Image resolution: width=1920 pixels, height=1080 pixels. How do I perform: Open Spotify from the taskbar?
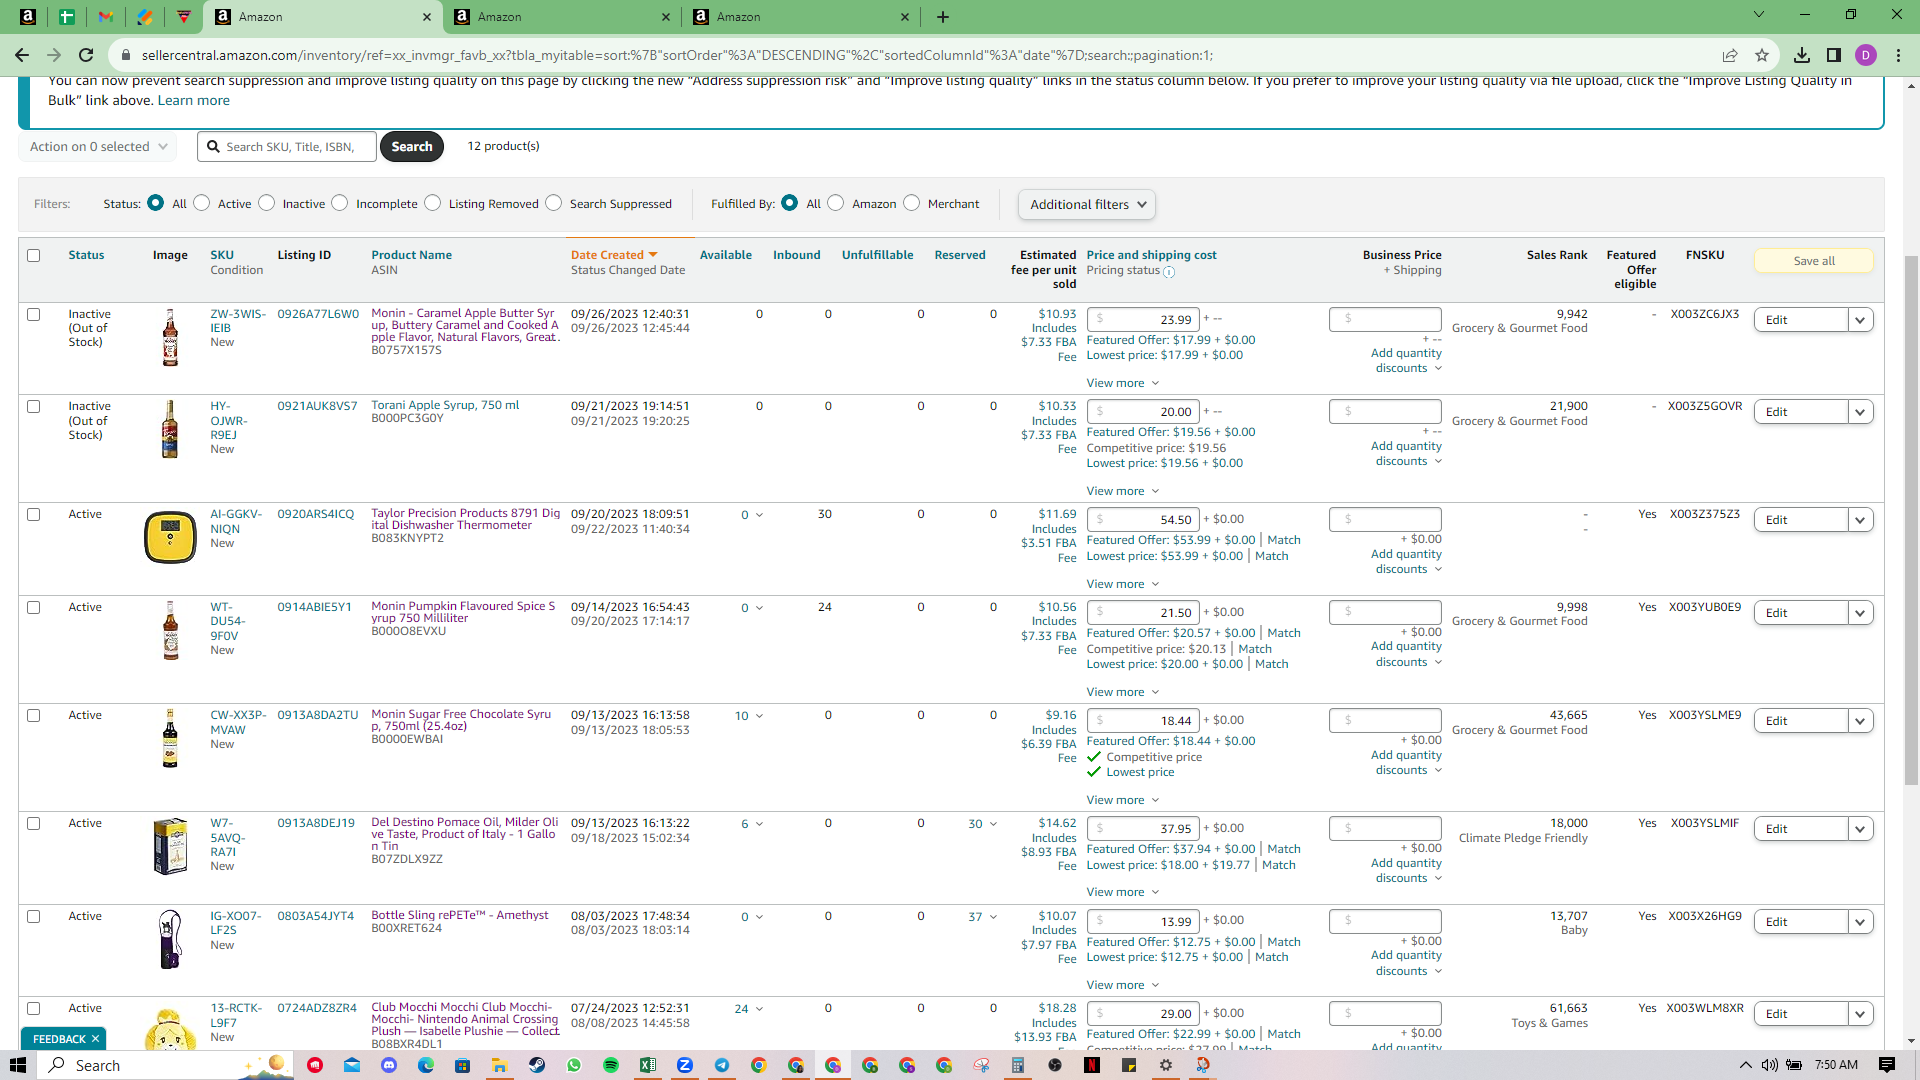(x=611, y=1065)
